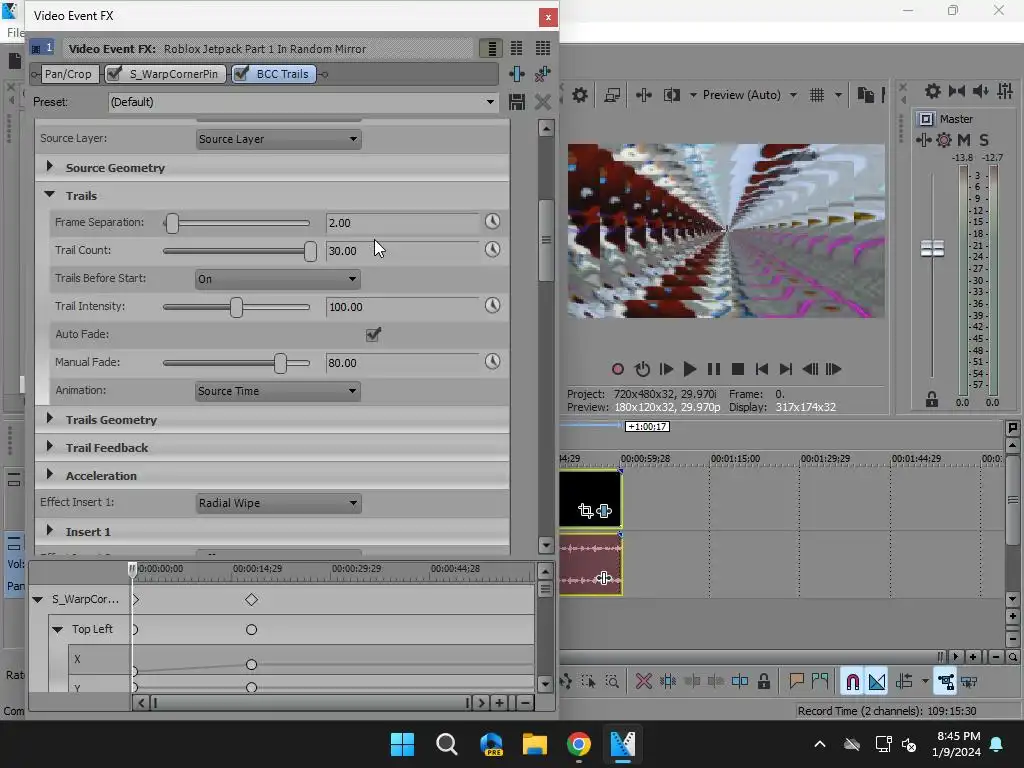Select the Pan/Crop chain tab
1024x768 pixels.
pyautogui.click(x=68, y=74)
